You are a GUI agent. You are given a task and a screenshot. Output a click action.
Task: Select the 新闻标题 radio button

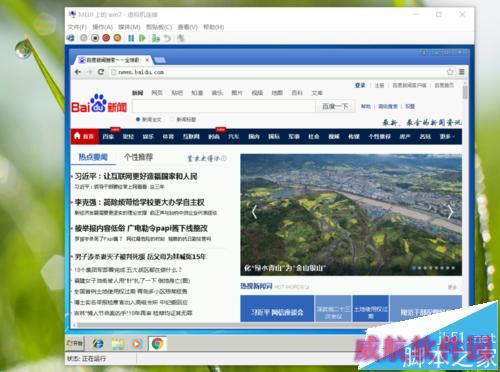tap(172, 119)
